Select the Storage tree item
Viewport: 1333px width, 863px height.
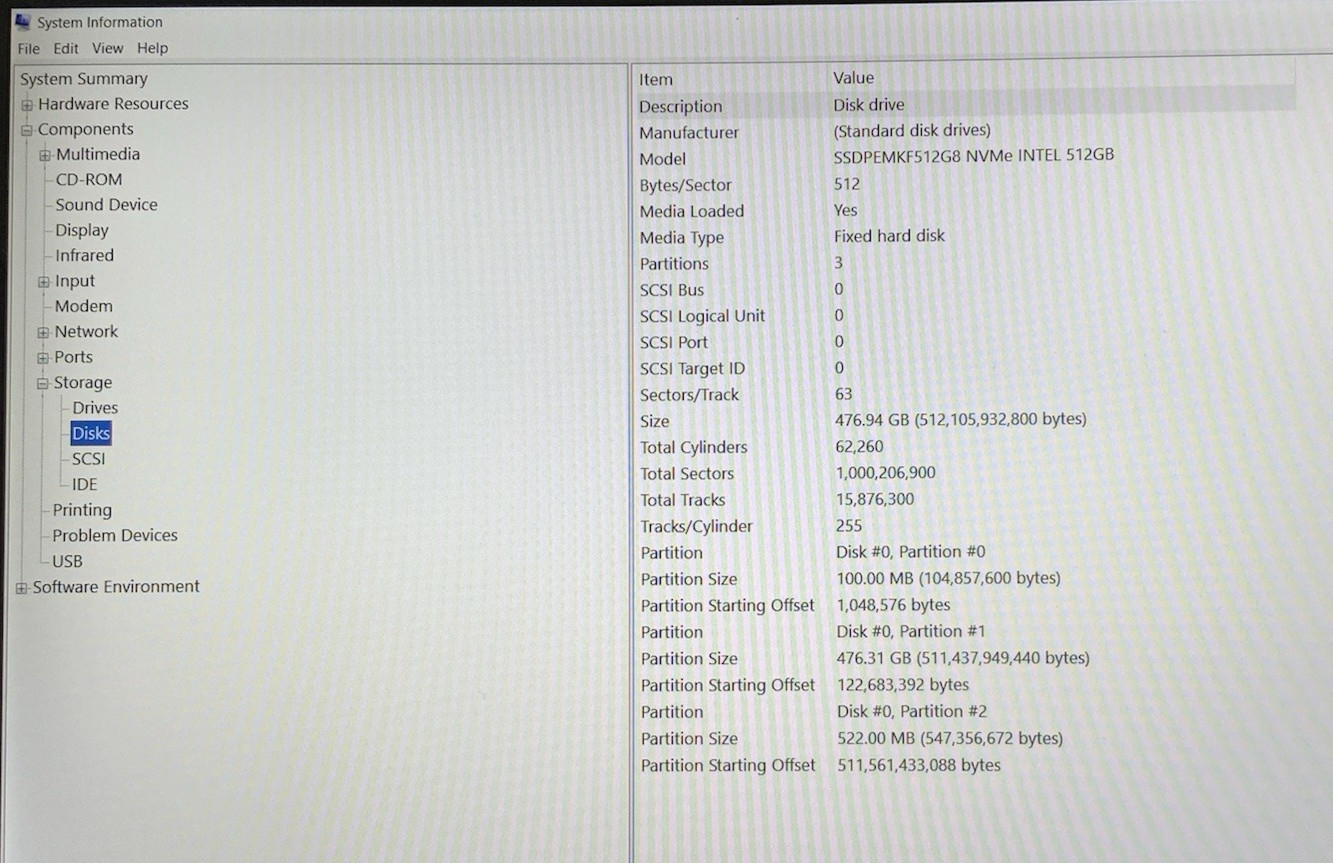click(x=83, y=383)
